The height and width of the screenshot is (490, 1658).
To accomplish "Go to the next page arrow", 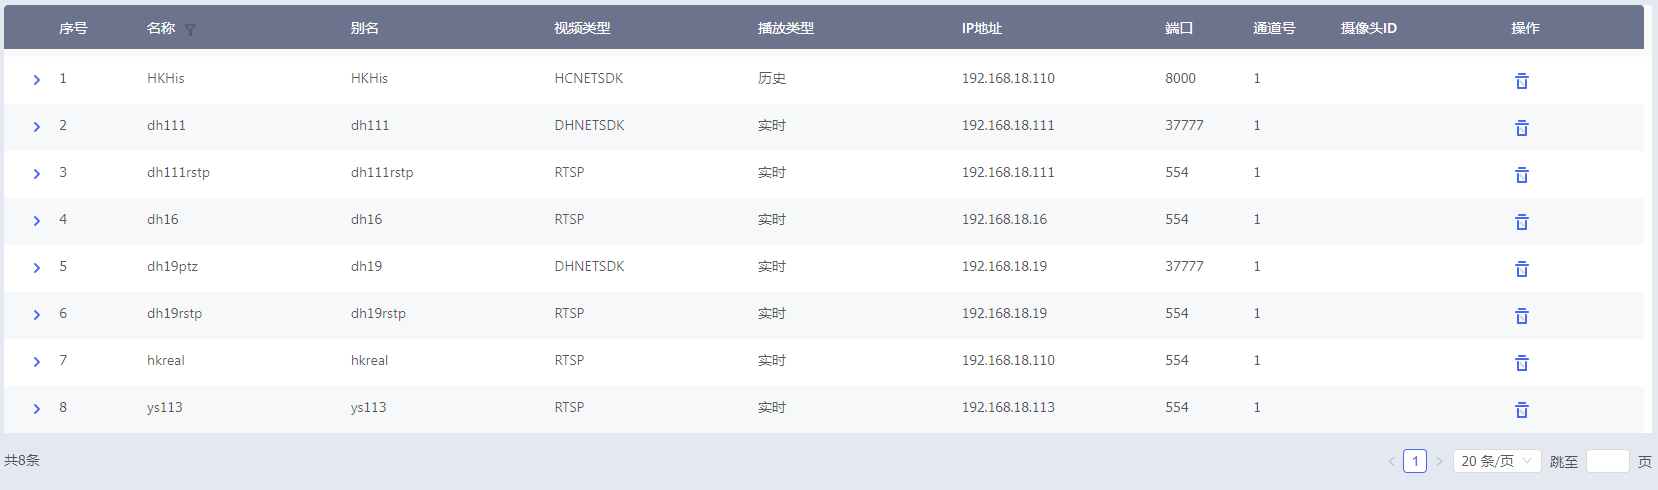I will click(1439, 461).
